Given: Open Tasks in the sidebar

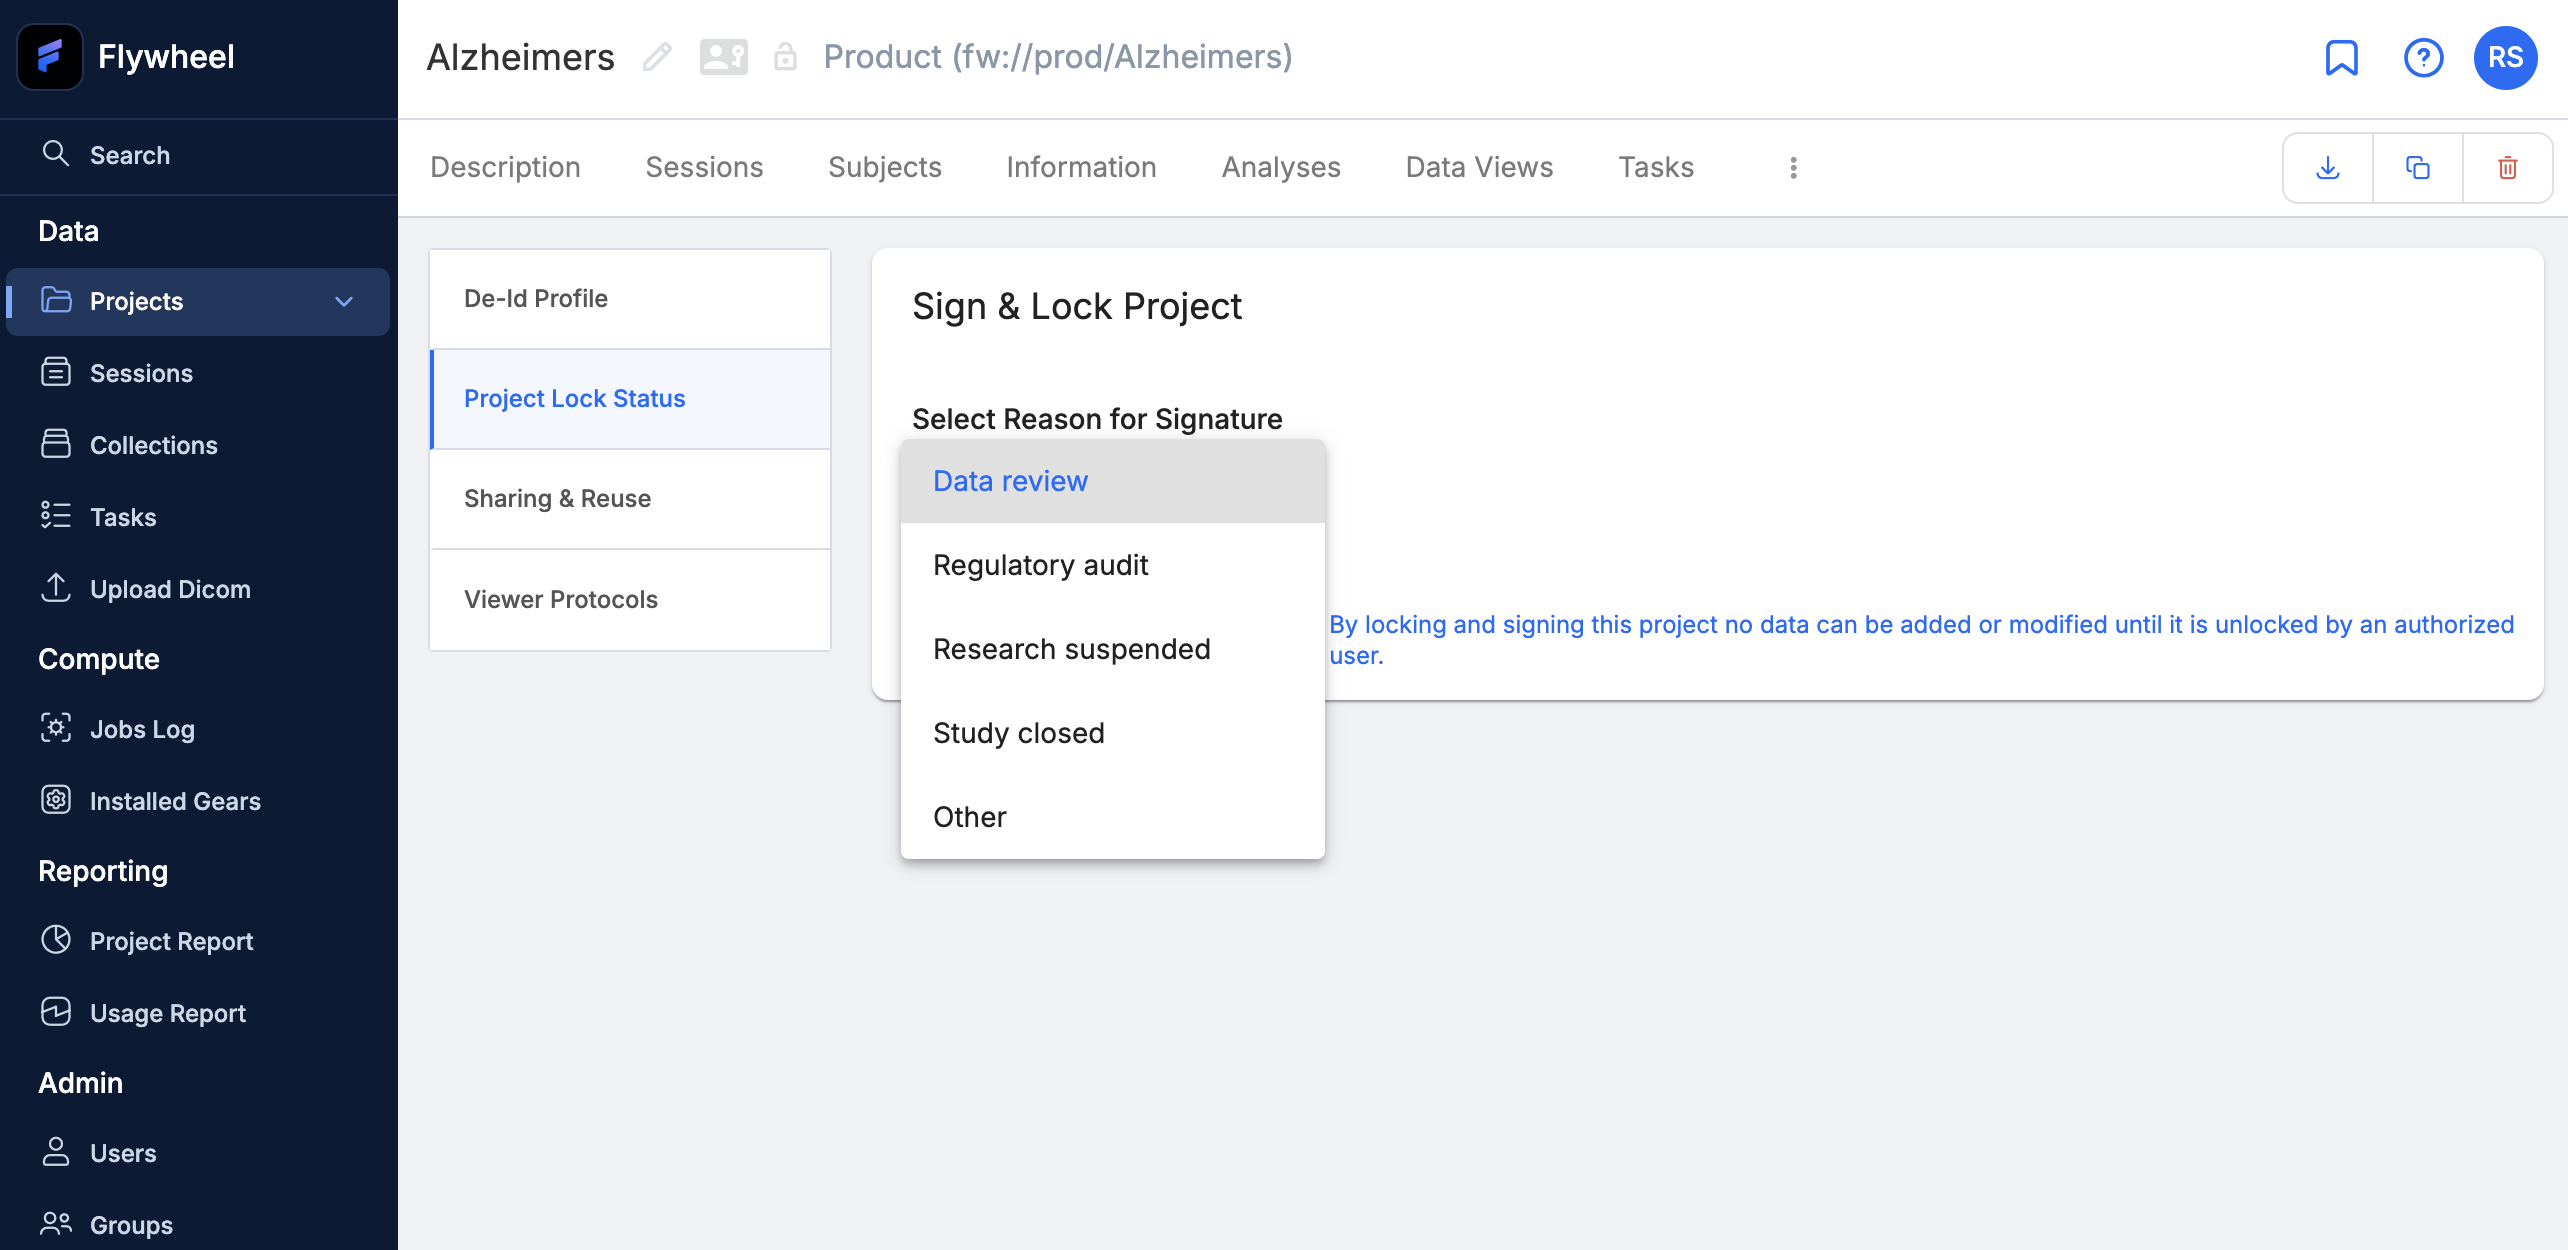Looking at the screenshot, I should tap(199, 517).
